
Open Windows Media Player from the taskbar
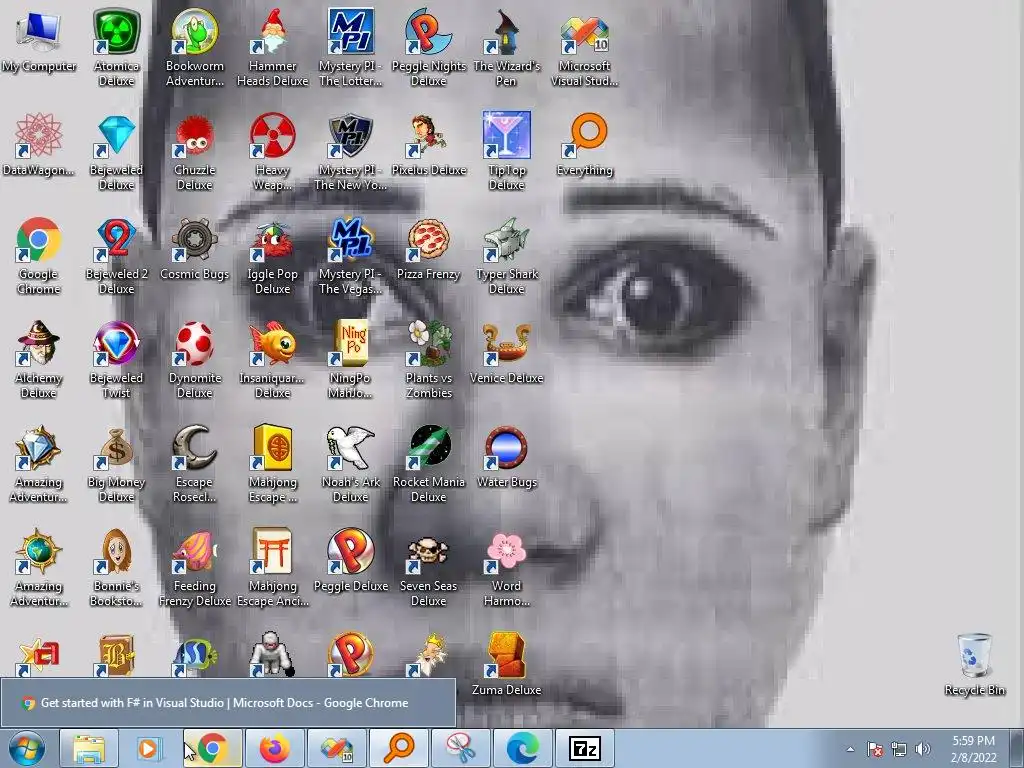click(148, 748)
